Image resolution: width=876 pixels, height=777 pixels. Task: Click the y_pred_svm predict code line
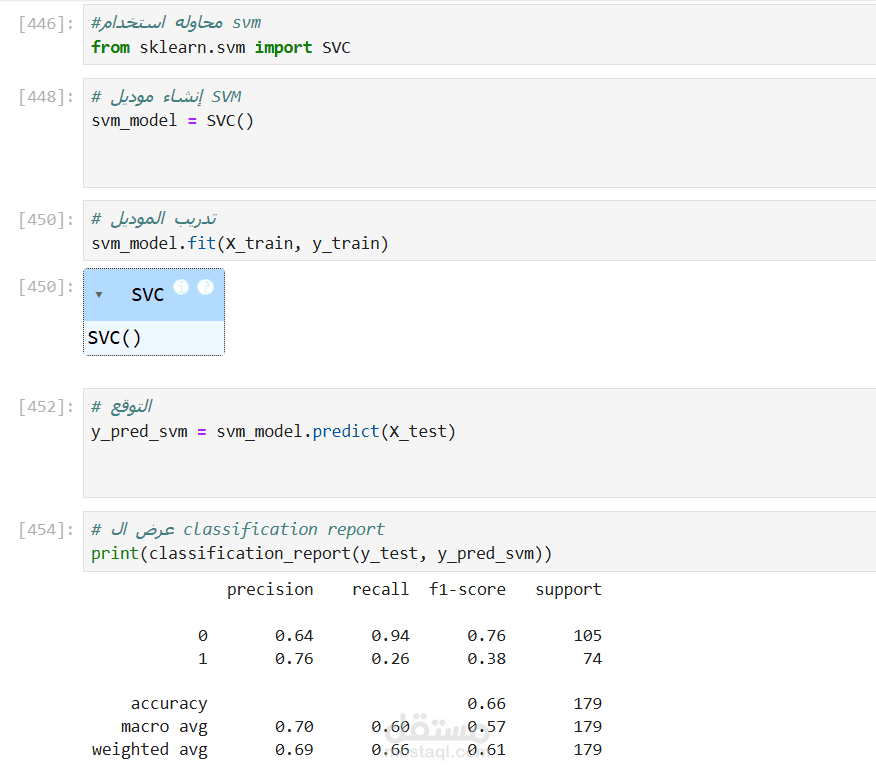(273, 432)
